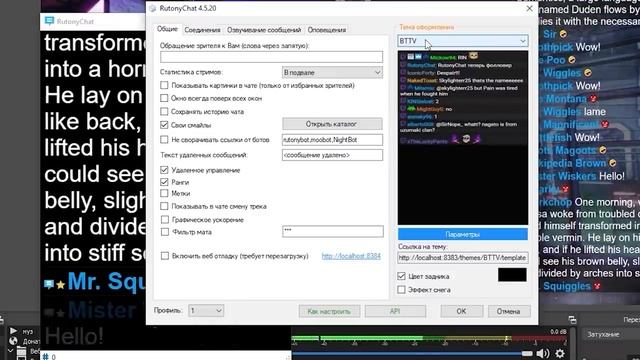Click the 'Как настроить' button
Screen dimensions: 640x360
329,311
